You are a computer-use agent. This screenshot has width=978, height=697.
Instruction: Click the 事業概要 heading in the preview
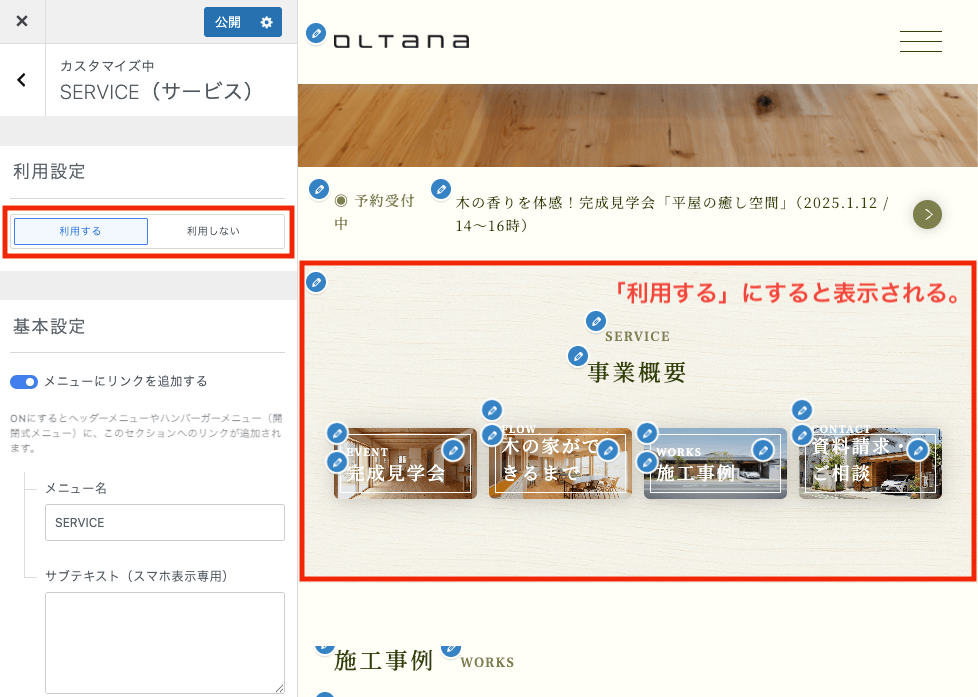637,373
